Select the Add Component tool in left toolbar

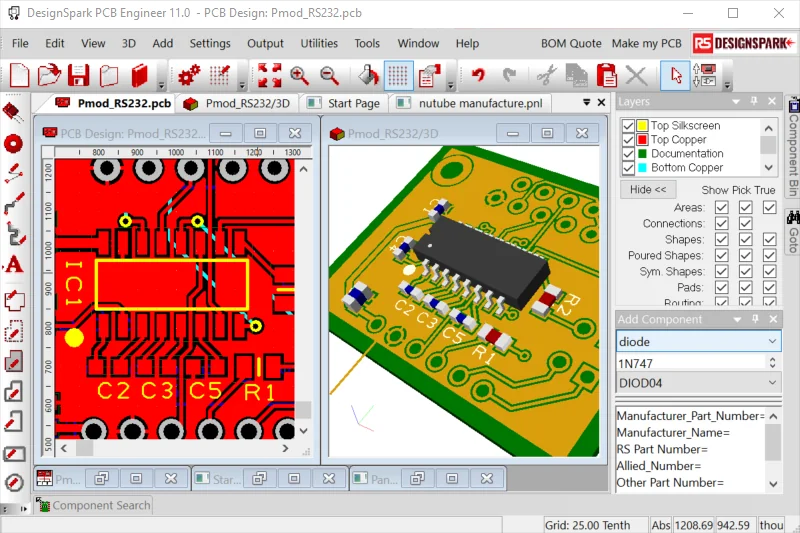click(x=14, y=113)
